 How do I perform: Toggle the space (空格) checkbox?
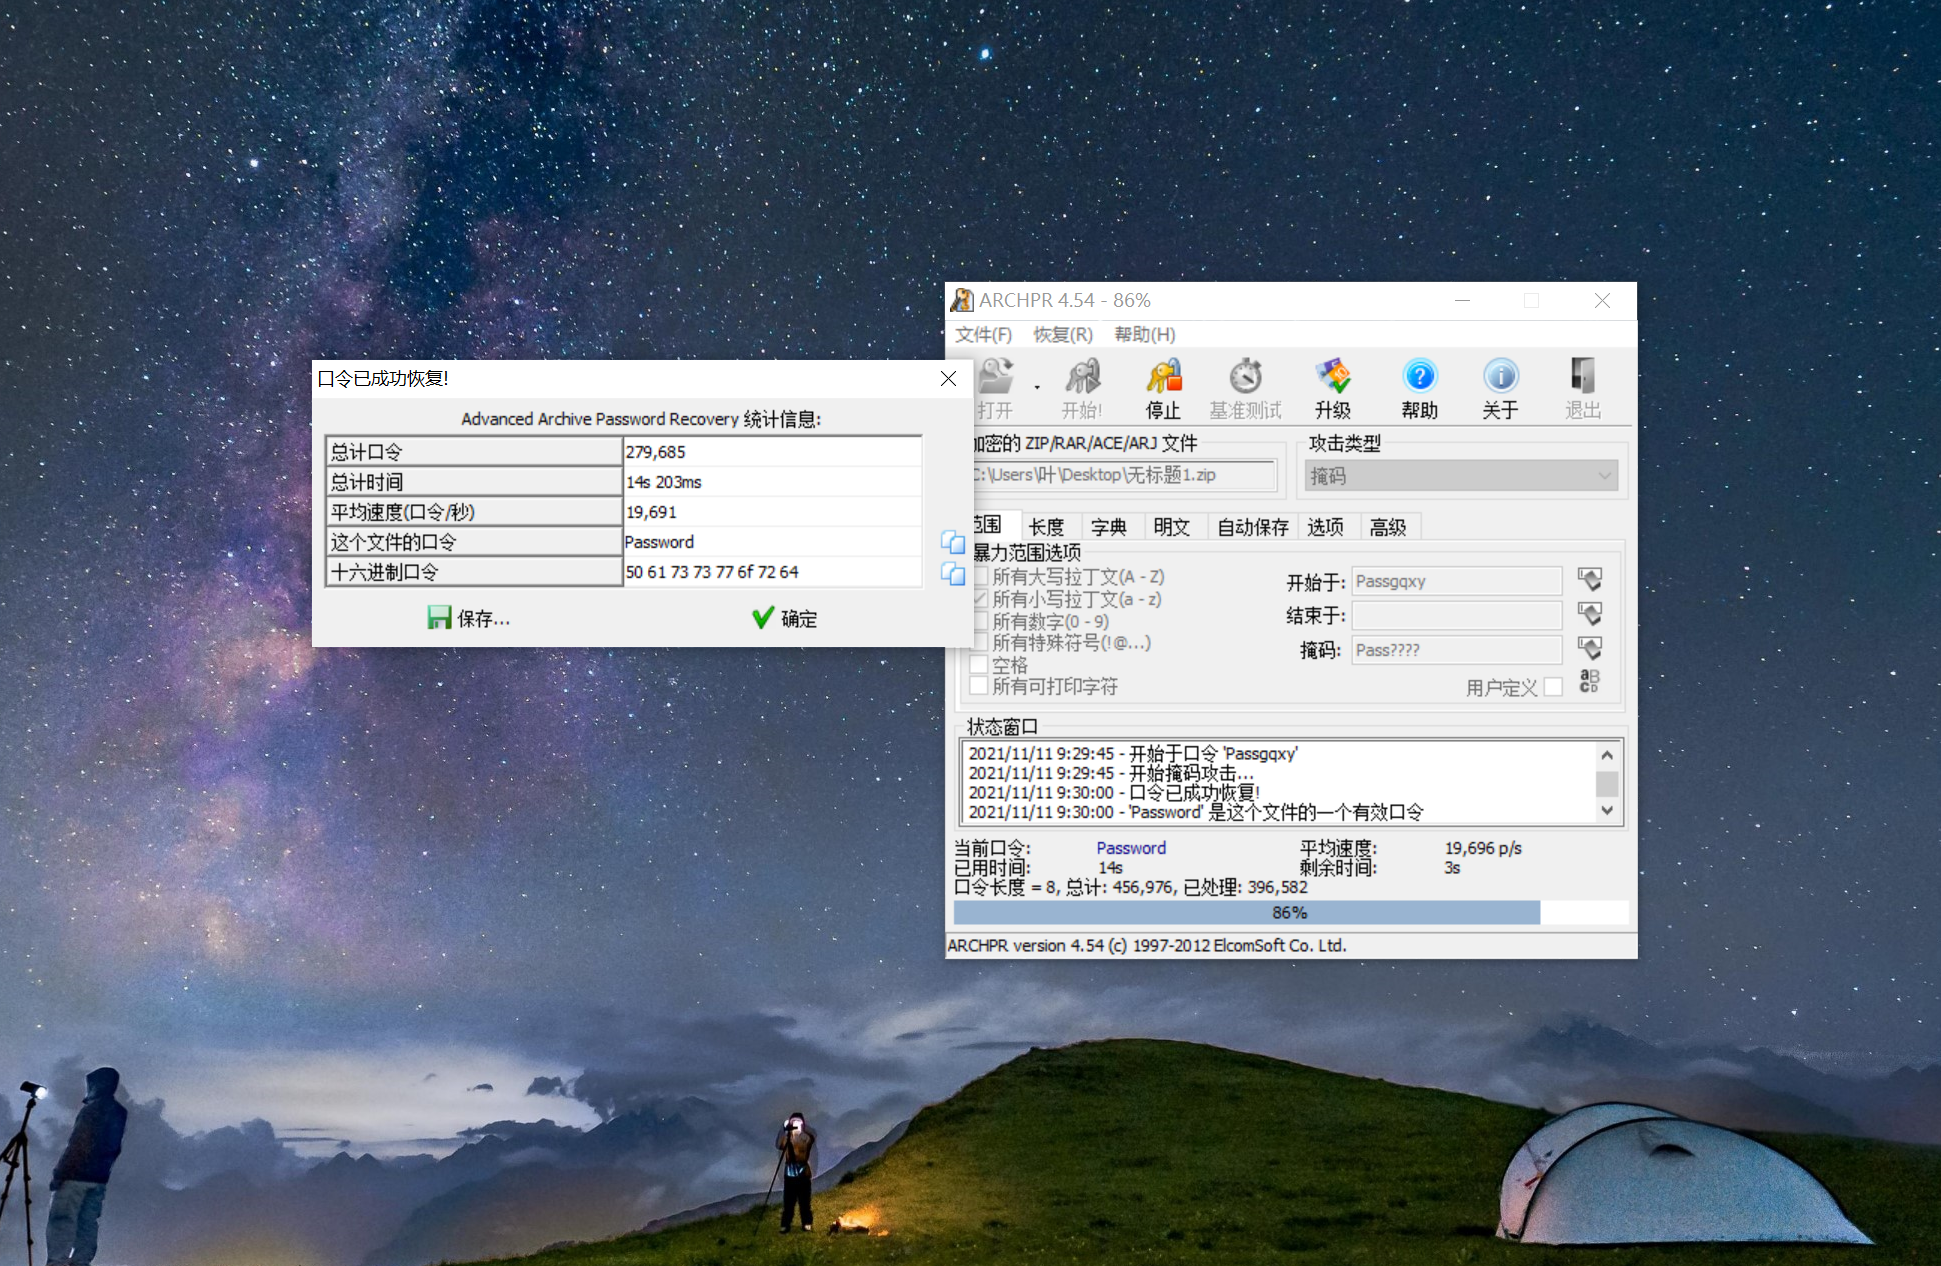point(980,664)
